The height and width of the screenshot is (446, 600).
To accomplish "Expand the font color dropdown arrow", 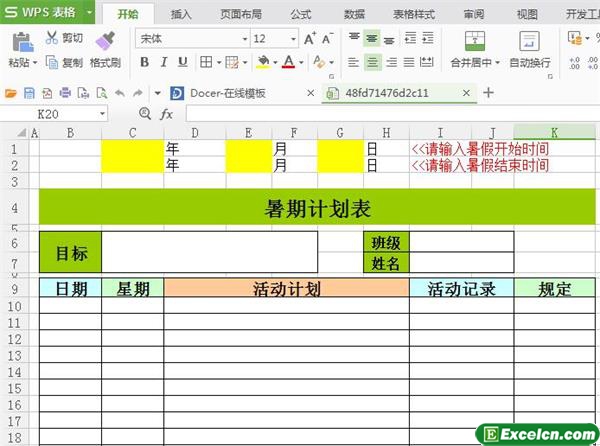I will point(301,62).
